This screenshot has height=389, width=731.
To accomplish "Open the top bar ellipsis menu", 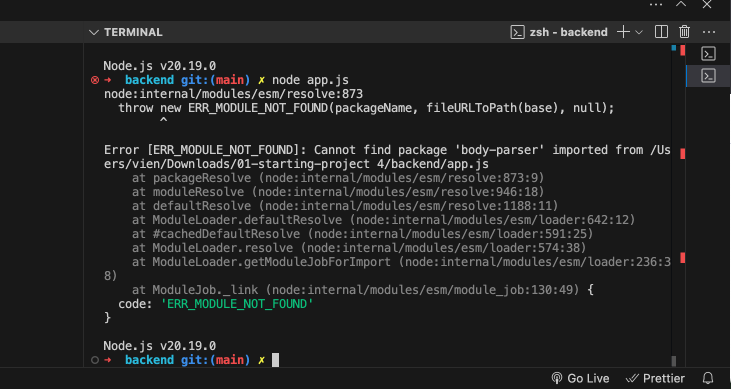I will (656, 4).
